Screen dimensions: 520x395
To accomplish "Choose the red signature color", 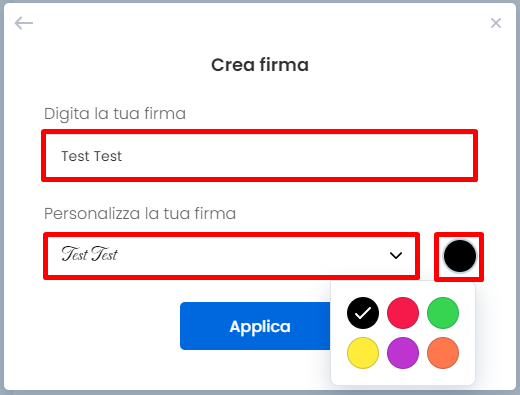I will (x=403, y=313).
